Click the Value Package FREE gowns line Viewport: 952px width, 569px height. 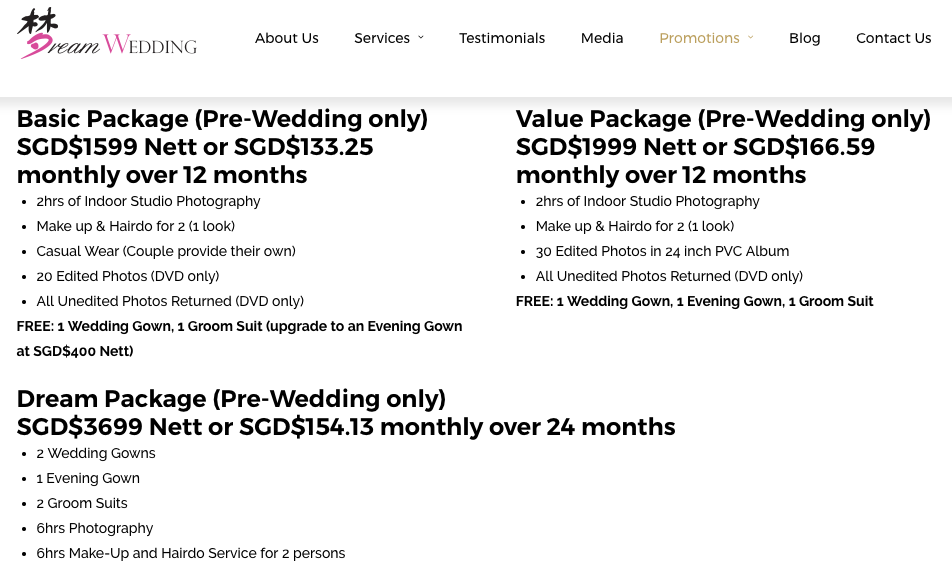[x=694, y=301]
